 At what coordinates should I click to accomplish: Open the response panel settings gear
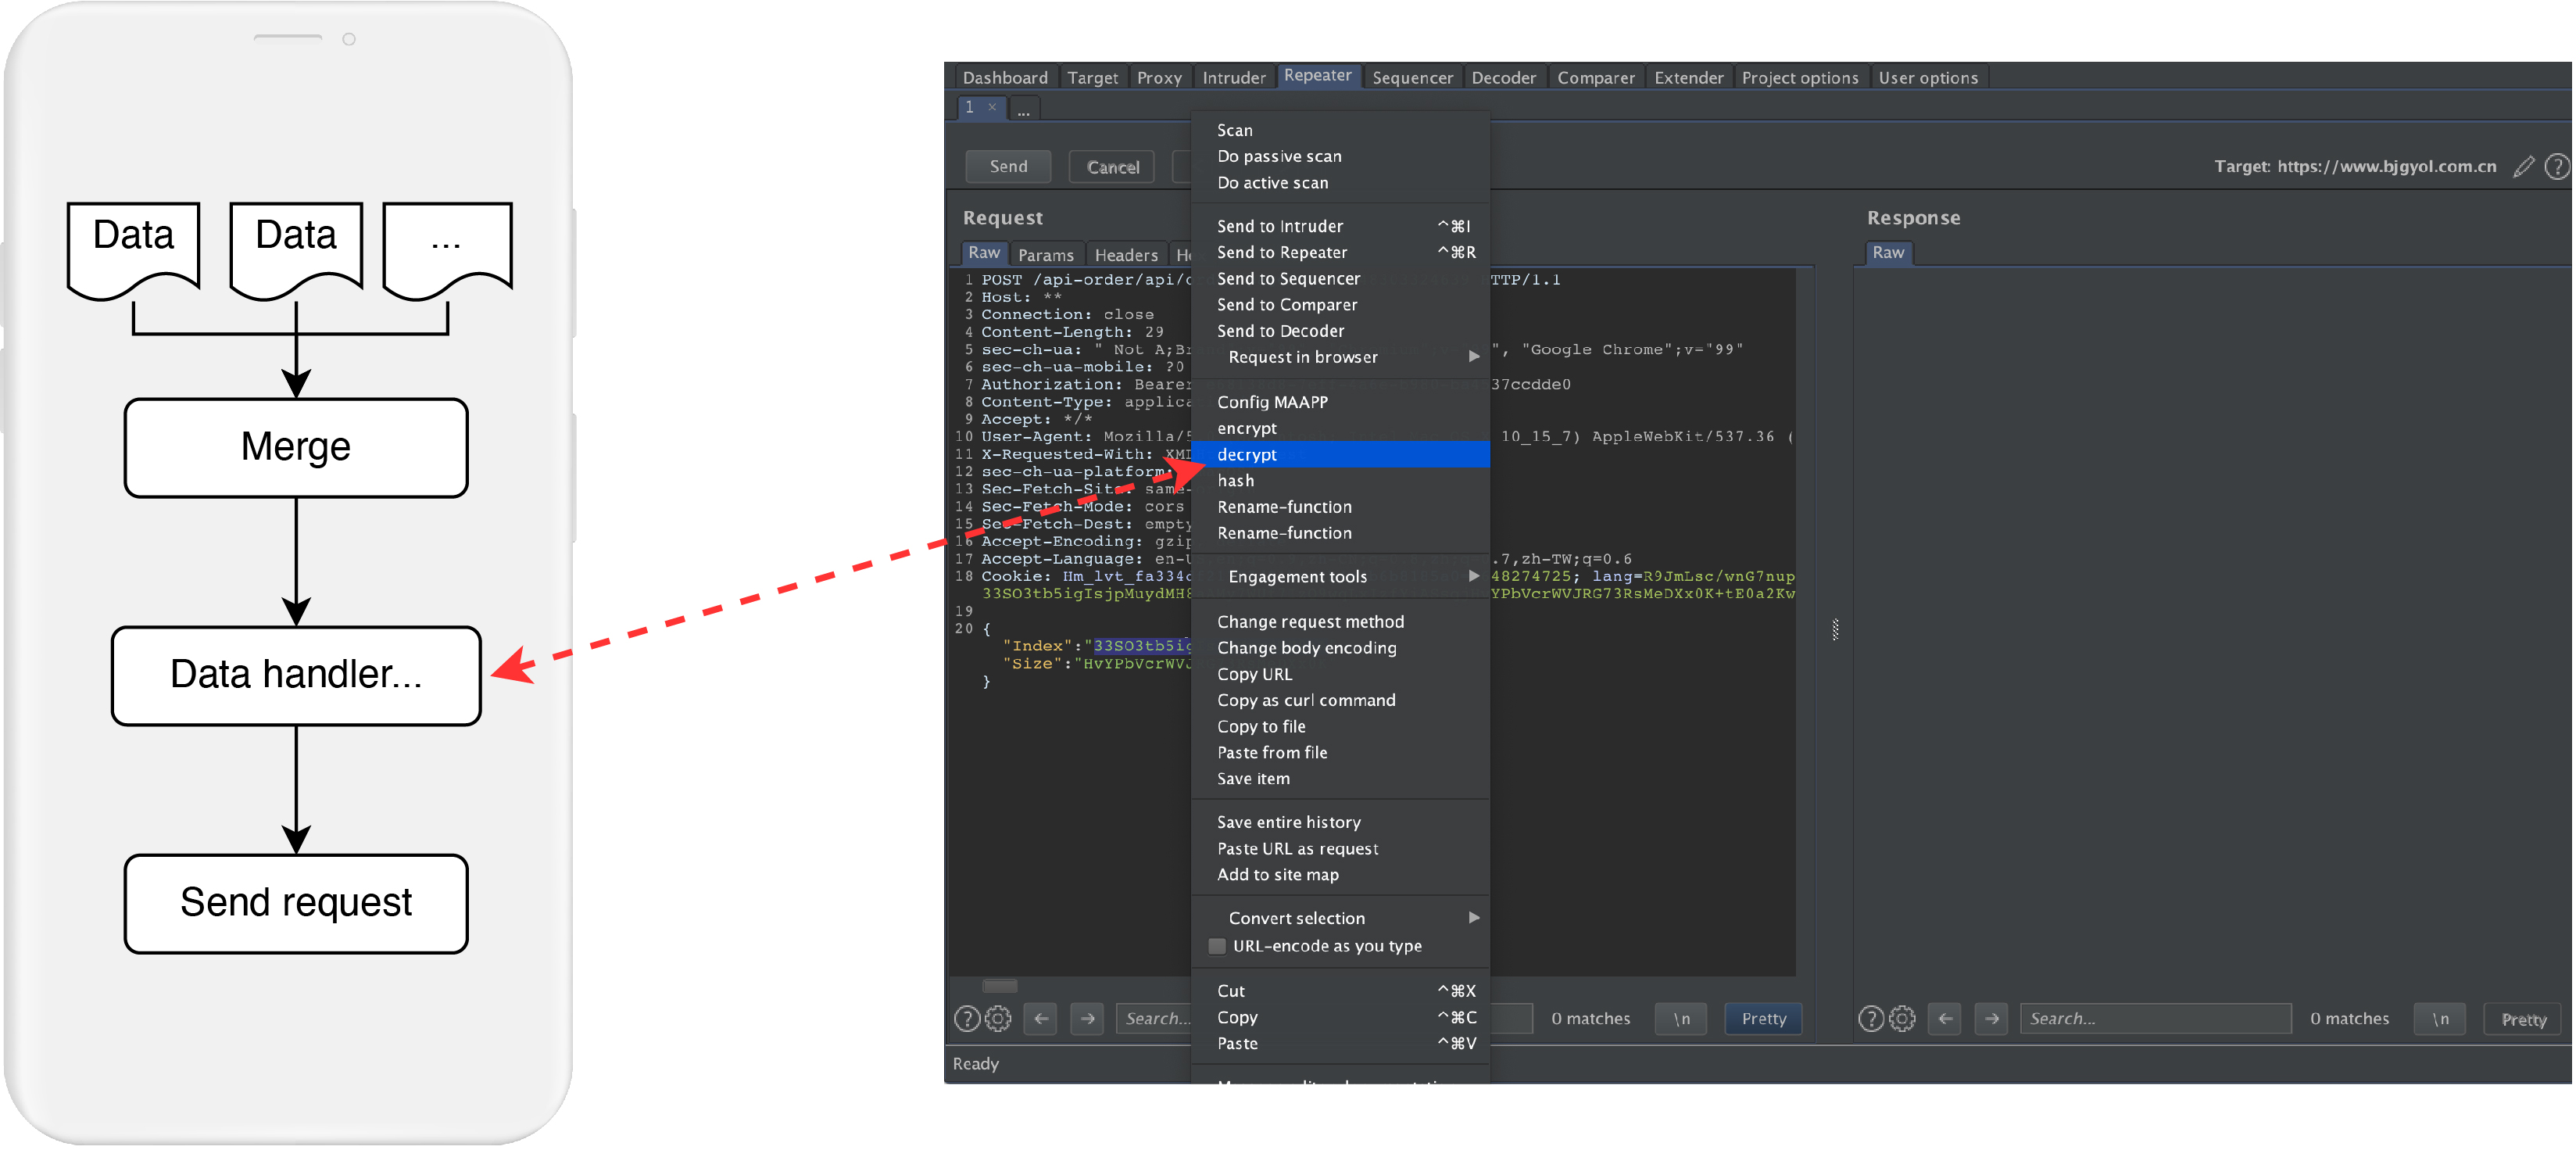coord(1902,1018)
